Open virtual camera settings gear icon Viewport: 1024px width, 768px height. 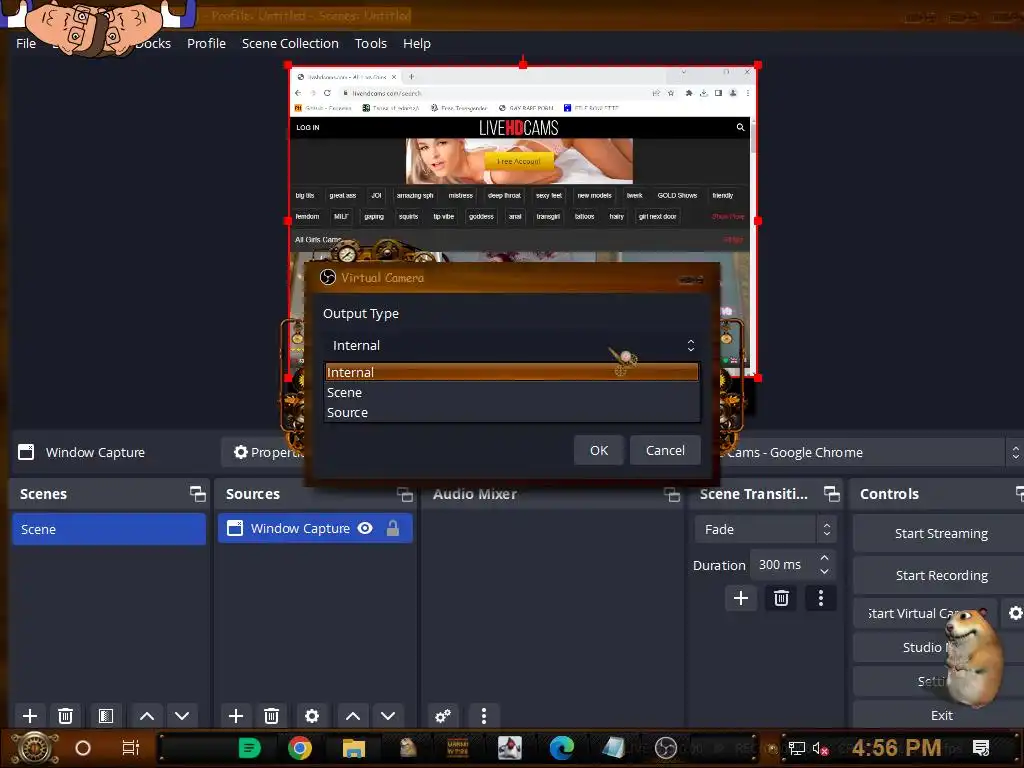(x=1015, y=613)
